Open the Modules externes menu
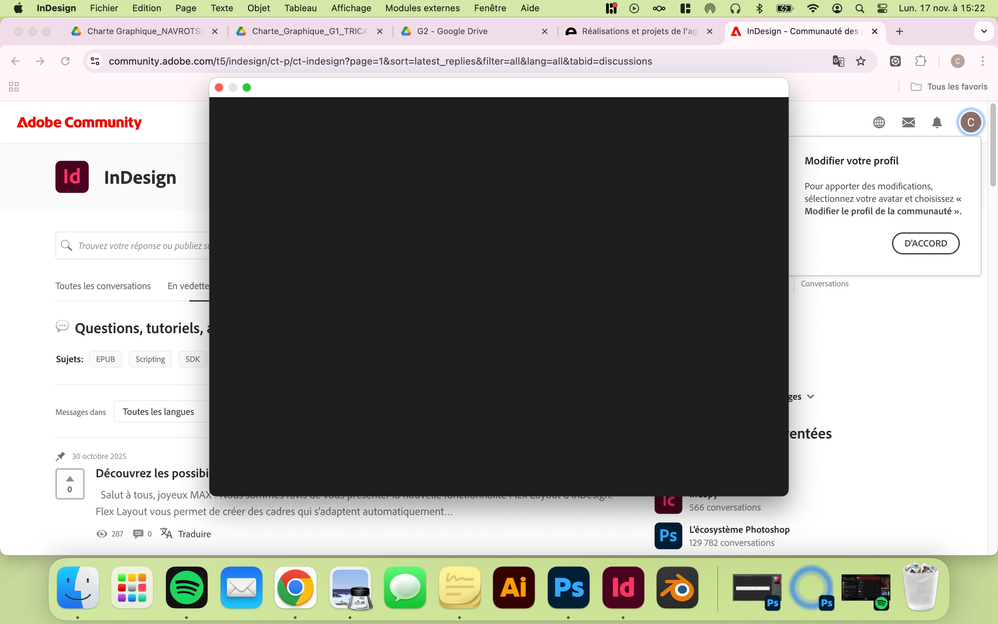998x624 pixels. click(x=422, y=8)
